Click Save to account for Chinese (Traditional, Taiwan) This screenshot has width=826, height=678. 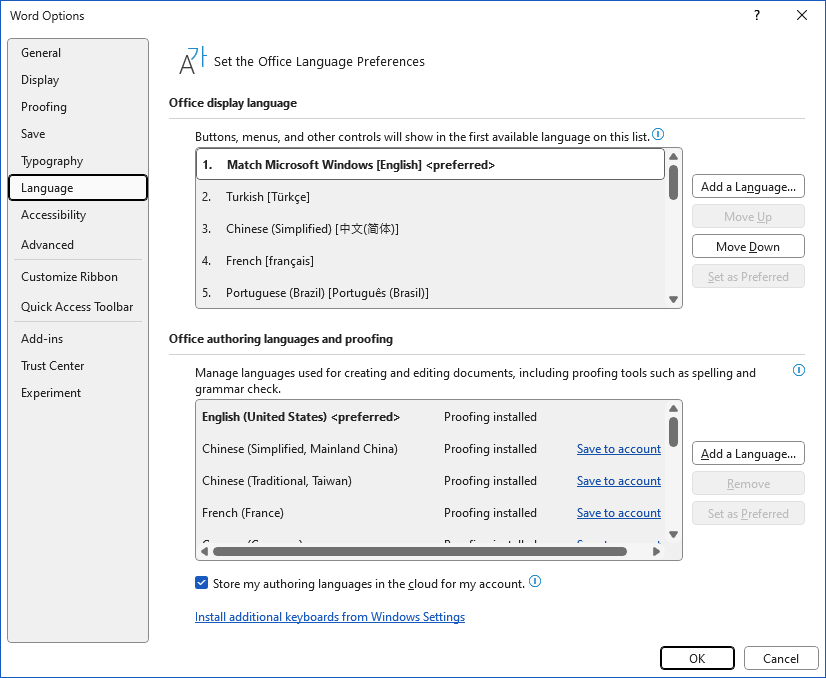(x=618, y=481)
